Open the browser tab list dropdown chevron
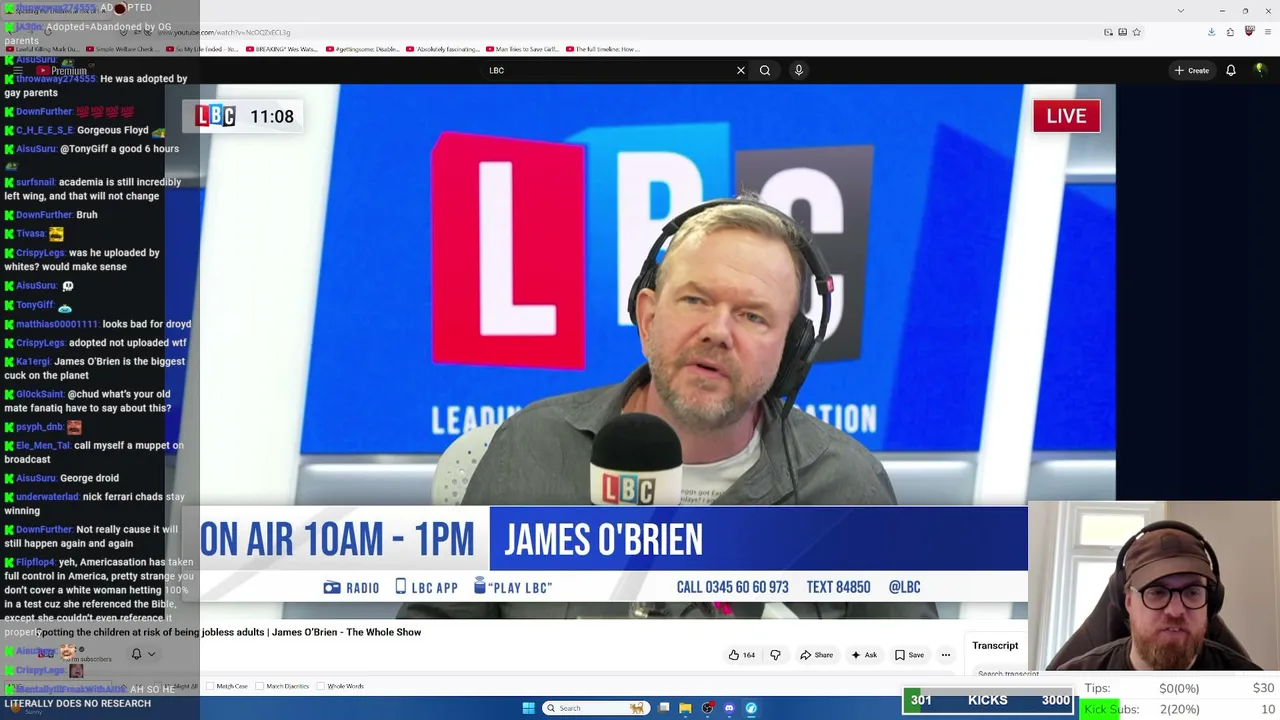 pos(1181,10)
